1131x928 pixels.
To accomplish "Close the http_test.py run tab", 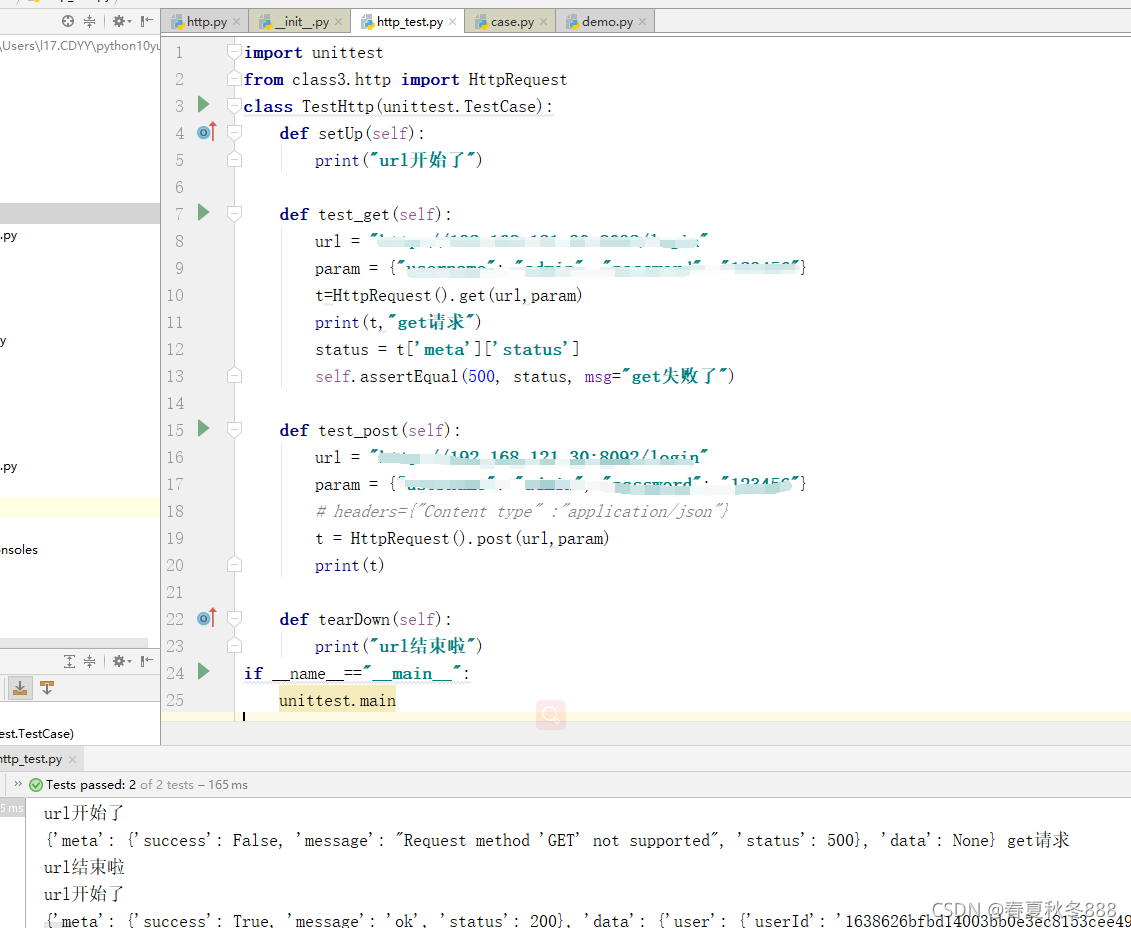I will [72, 759].
